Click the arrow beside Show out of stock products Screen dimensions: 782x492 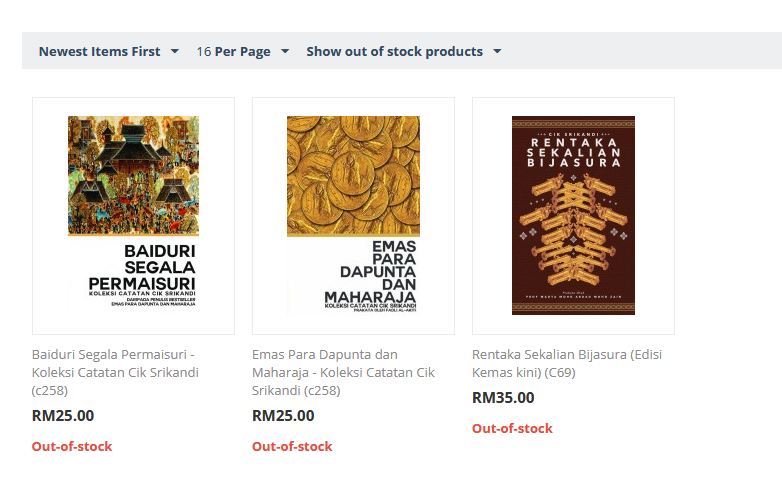coord(497,51)
